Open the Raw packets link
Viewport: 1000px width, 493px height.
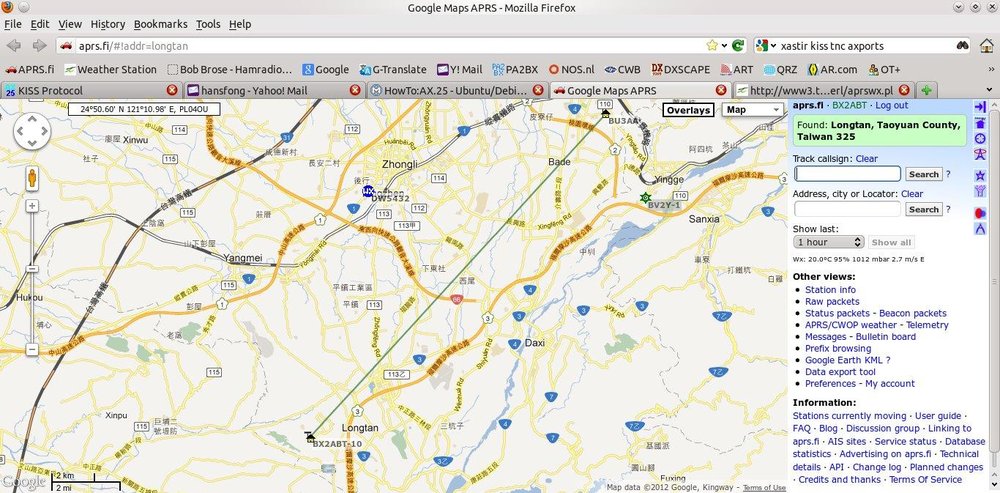click(x=832, y=301)
